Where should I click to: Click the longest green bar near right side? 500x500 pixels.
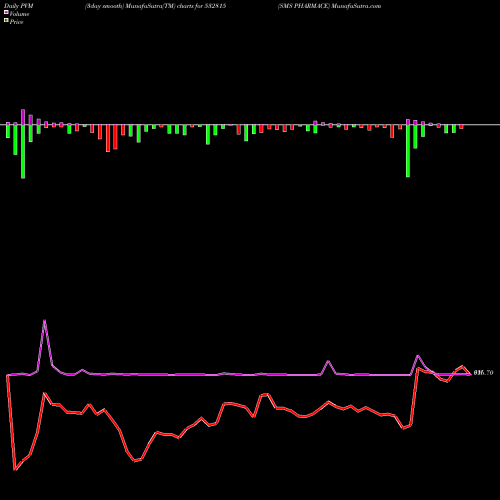click(x=408, y=151)
